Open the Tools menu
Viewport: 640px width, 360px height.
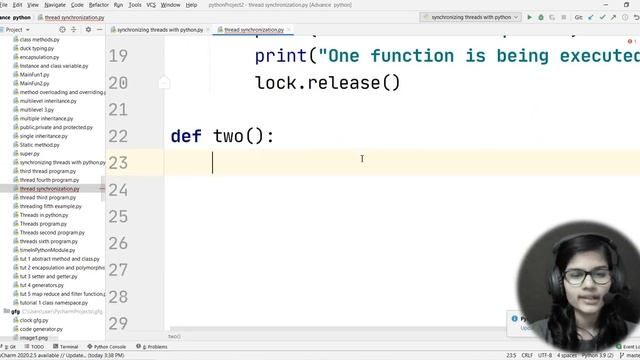coord(135,5)
